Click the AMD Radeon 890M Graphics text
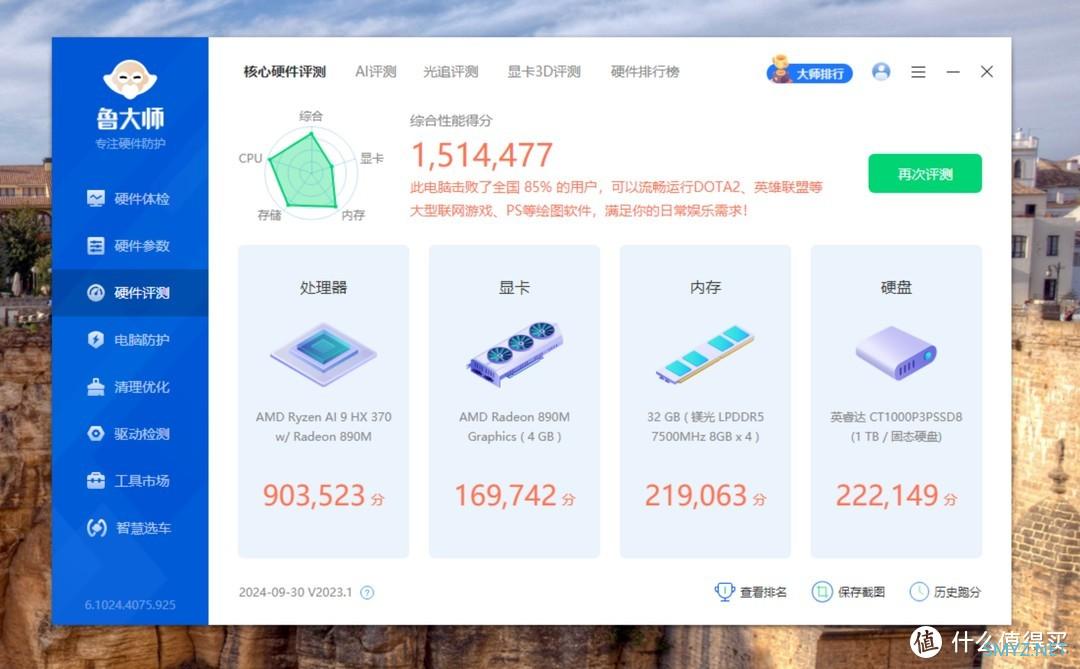 tap(515, 426)
